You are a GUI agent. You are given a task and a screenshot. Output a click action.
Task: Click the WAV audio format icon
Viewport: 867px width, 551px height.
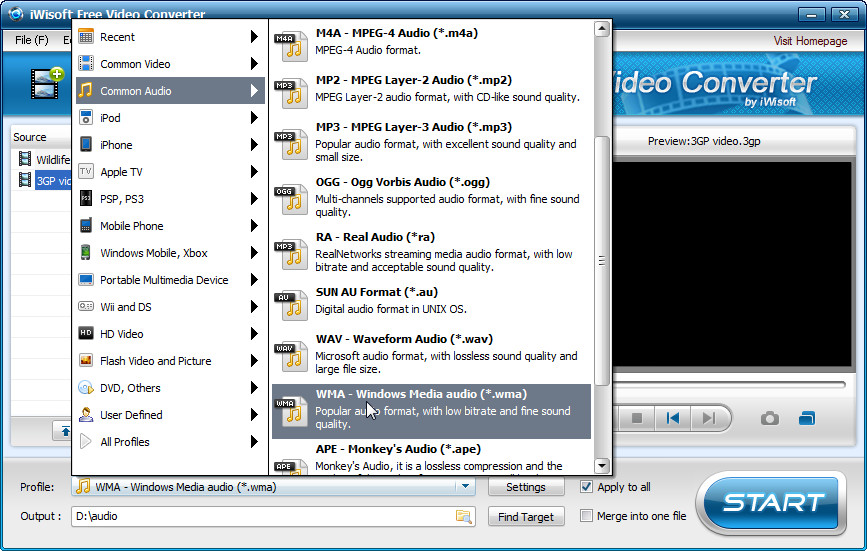[291, 356]
